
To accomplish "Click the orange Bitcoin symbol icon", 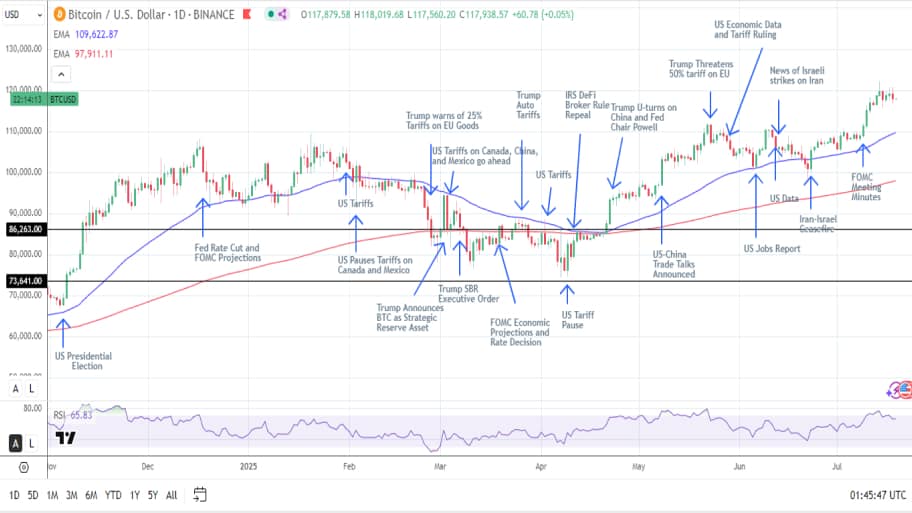I will click(59, 15).
